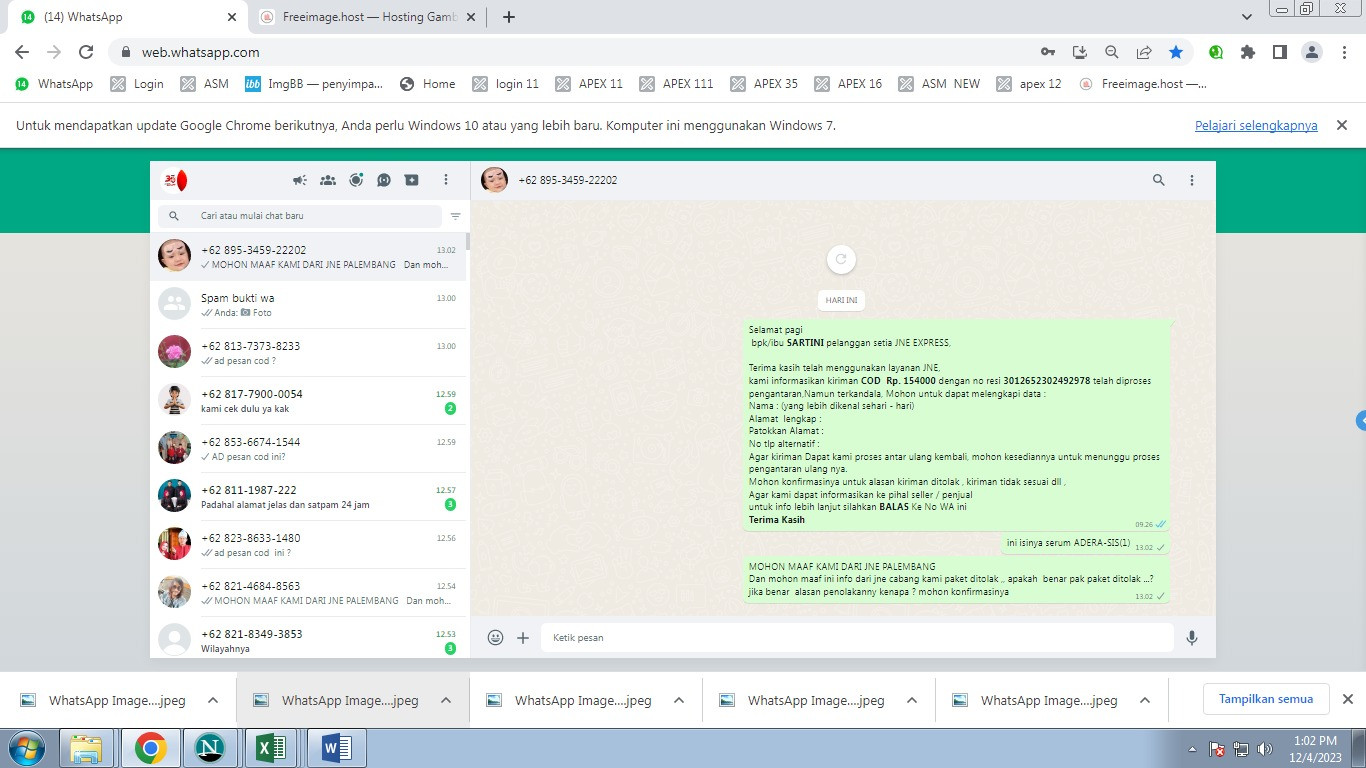
Task: Click the install app icon in address bar
Action: coord(1080,52)
